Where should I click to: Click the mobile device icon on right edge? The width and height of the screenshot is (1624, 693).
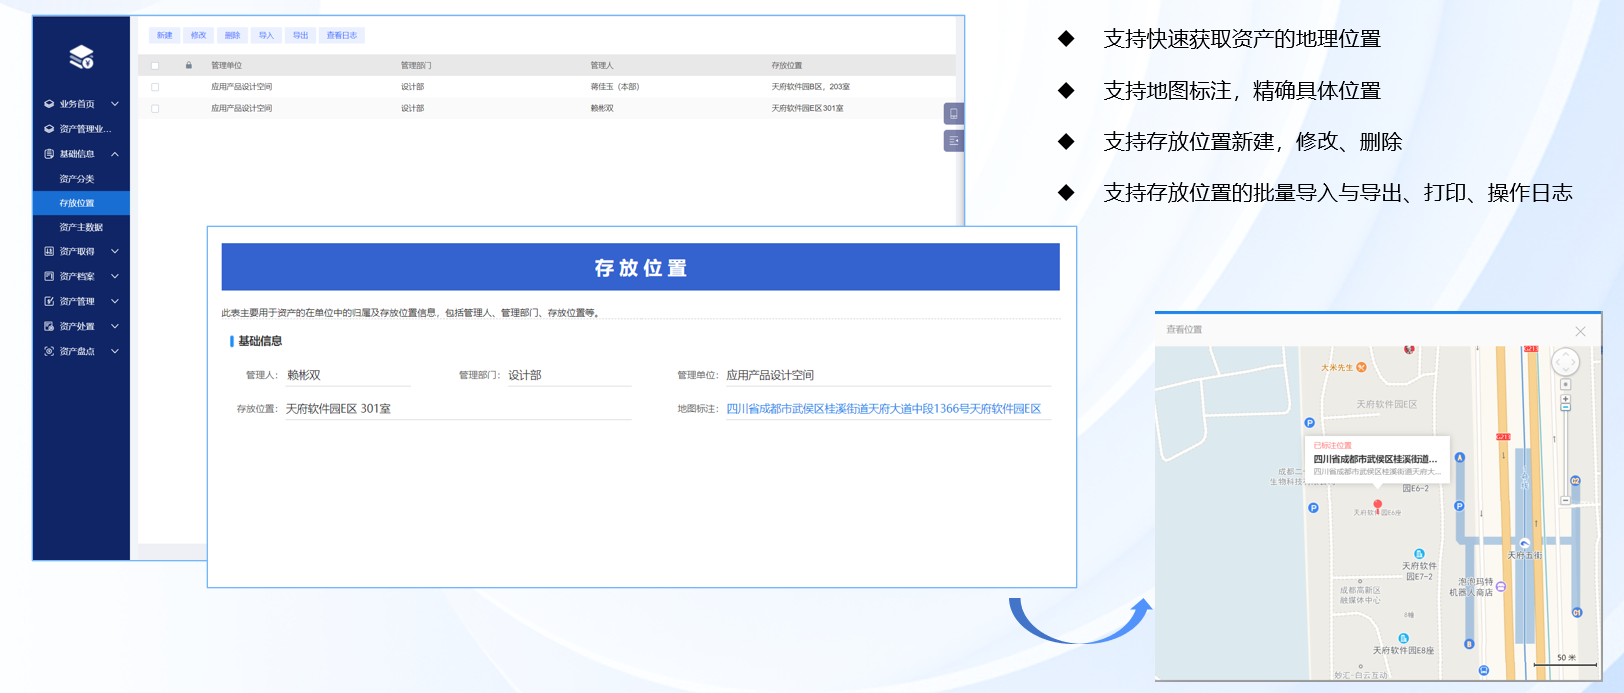pyautogui.click(x=953, y=113)
